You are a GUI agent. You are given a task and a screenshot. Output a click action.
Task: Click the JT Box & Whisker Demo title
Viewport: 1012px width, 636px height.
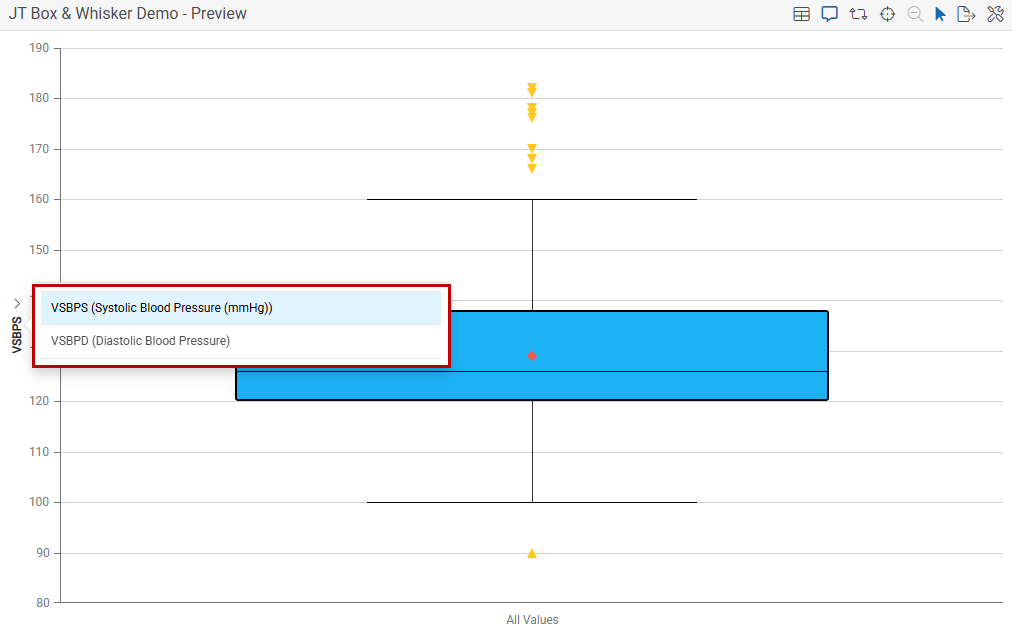coord(128,14)
